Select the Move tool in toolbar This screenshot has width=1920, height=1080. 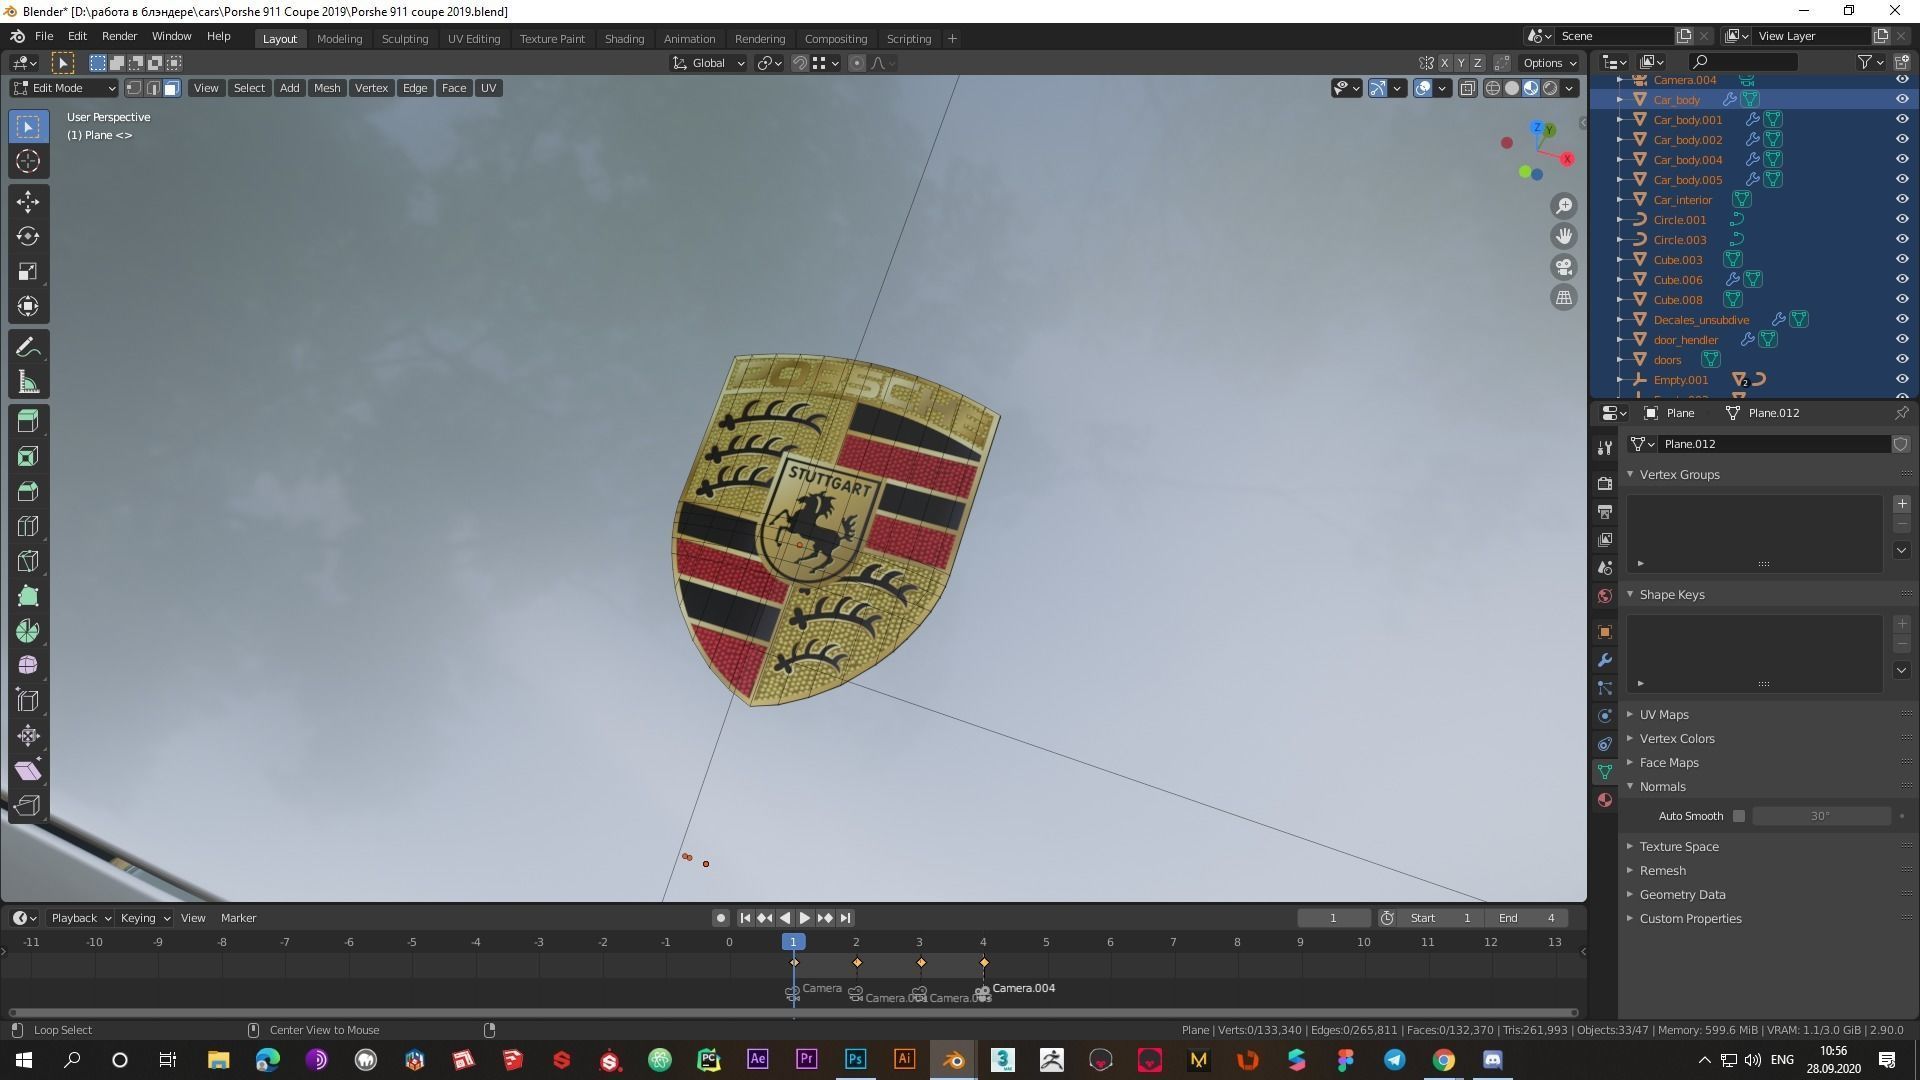tap(28, 202)
